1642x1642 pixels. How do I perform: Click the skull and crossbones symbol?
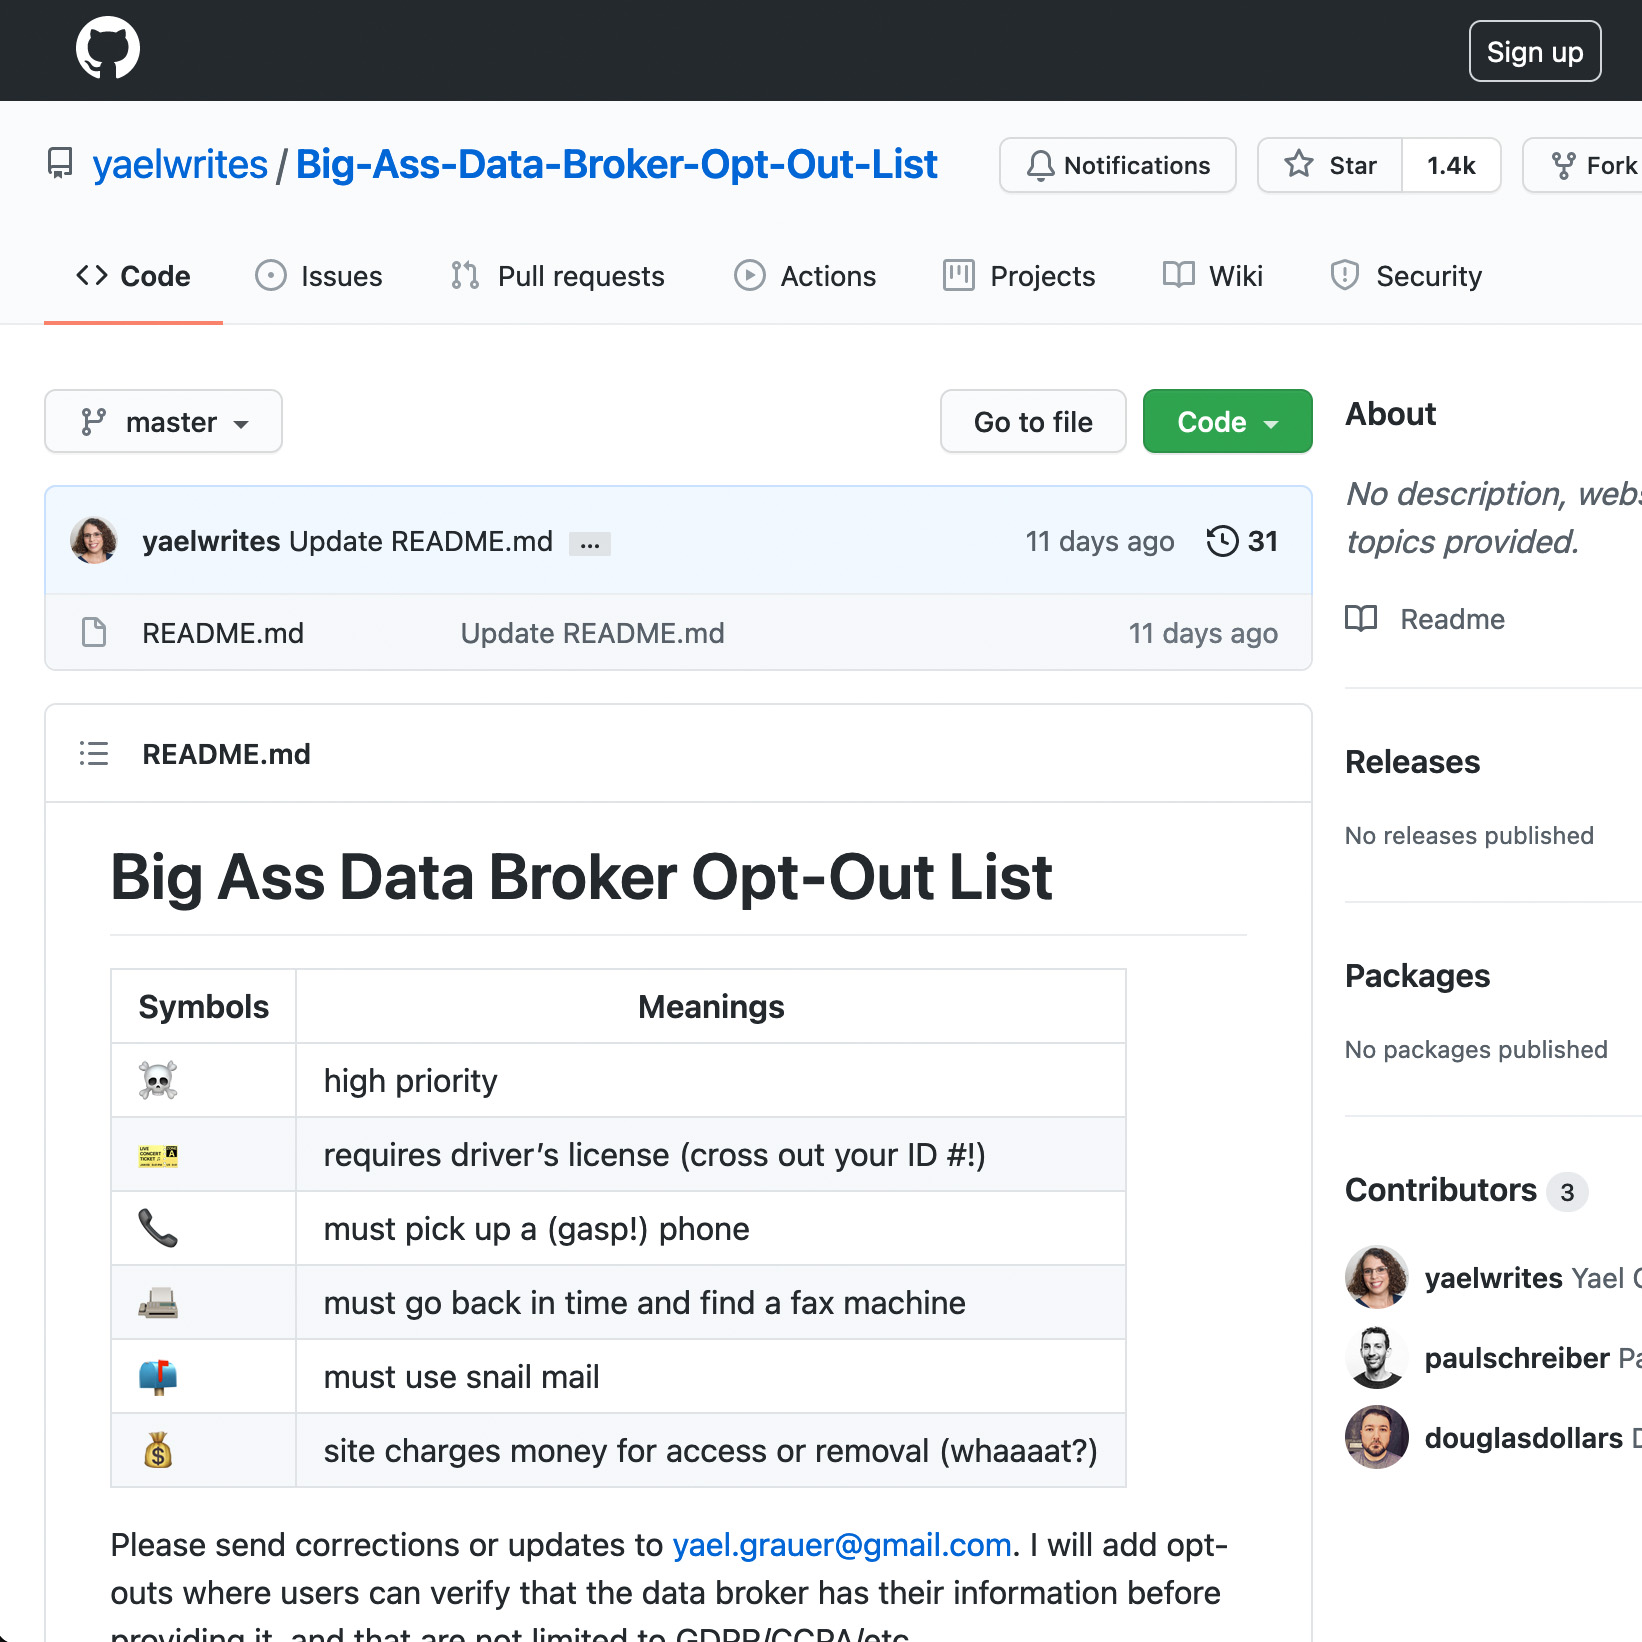point(158,1080)
